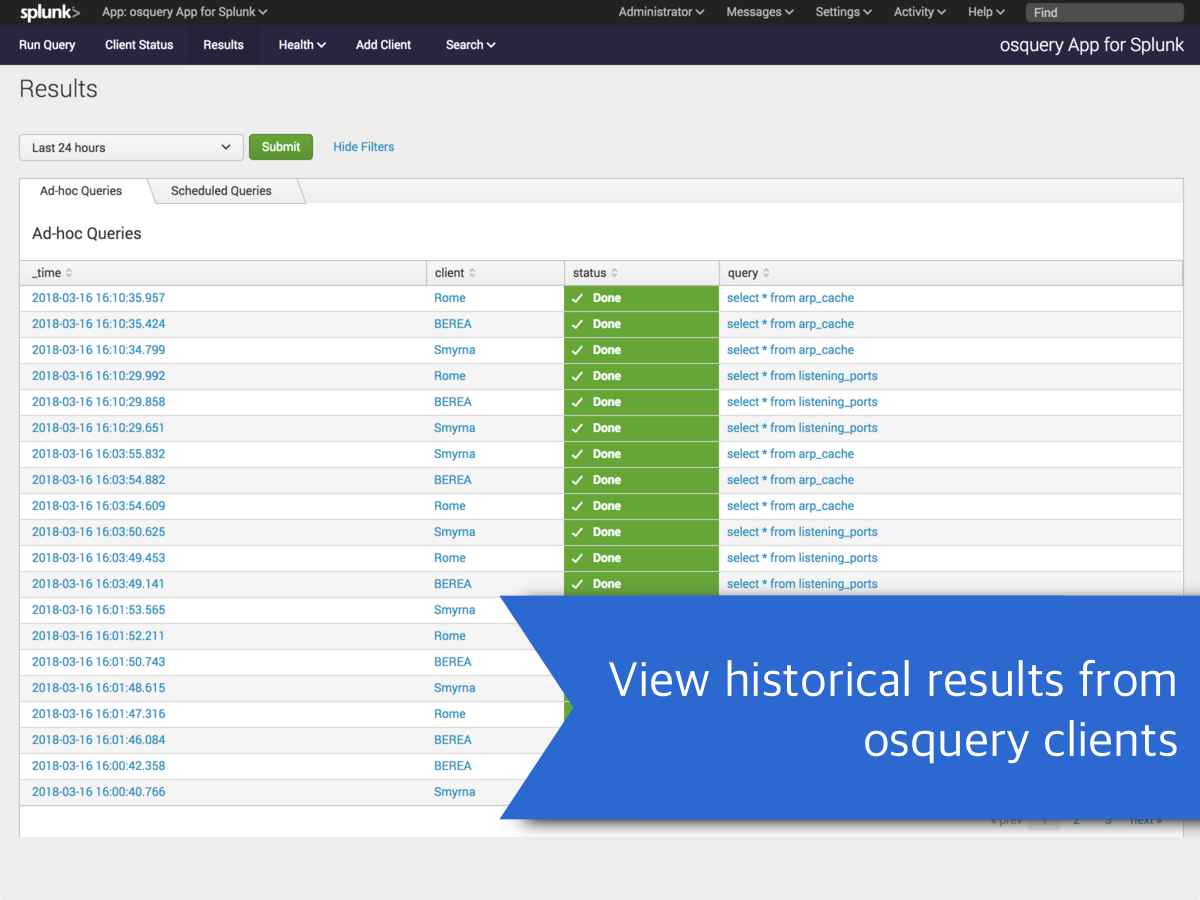This screenshot has height=900, width=1200.
Task: Click timestamp 2018-03-16 16:10:29.858
Action: pos(99,402)
